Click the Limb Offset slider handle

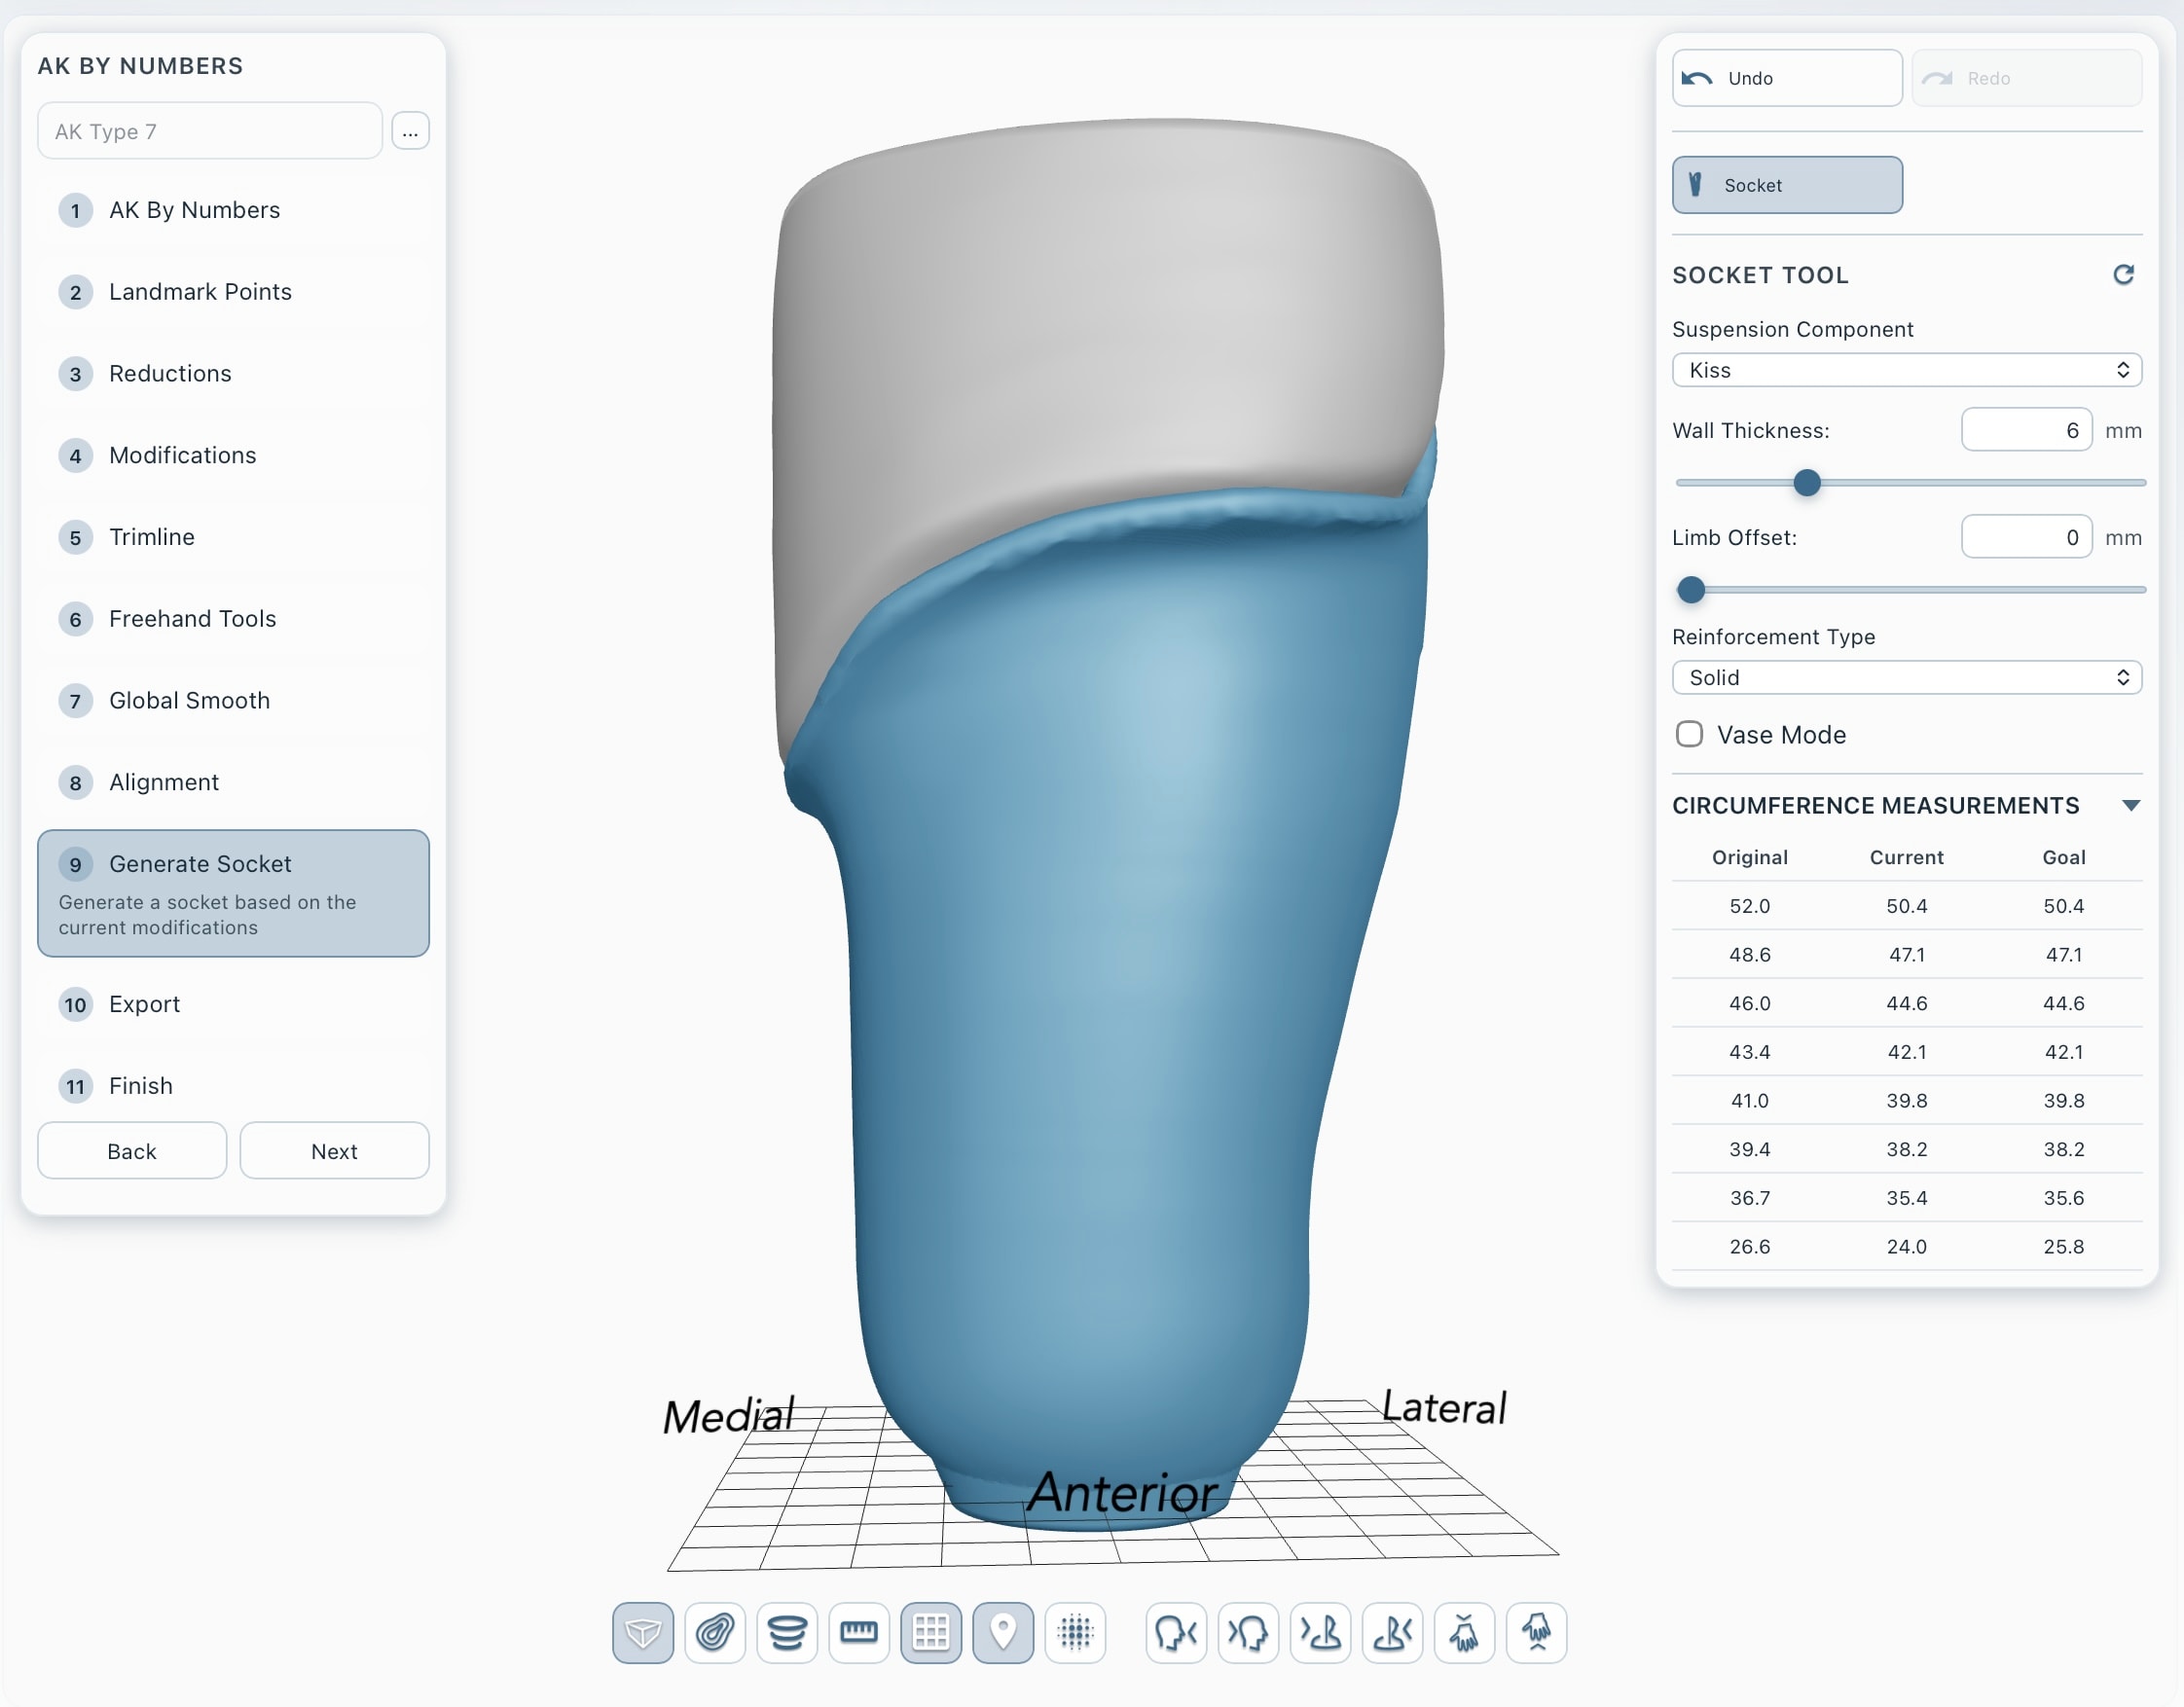pos(1690,590)
